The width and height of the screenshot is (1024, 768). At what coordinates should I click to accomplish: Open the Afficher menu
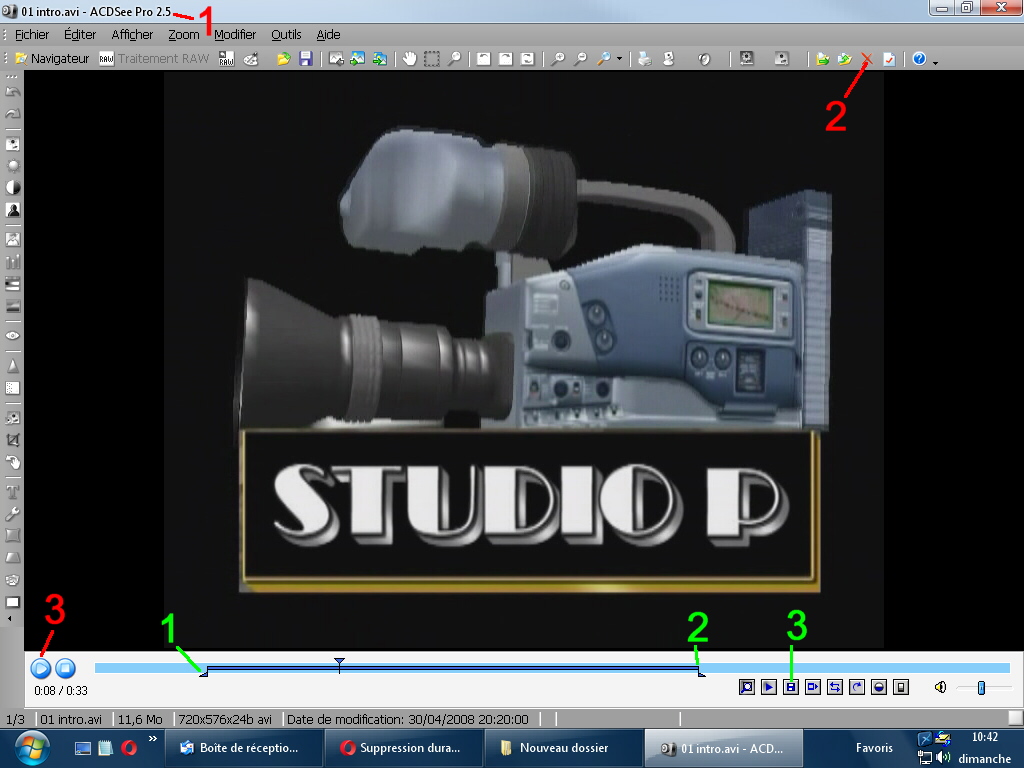[x=132, y=35]
